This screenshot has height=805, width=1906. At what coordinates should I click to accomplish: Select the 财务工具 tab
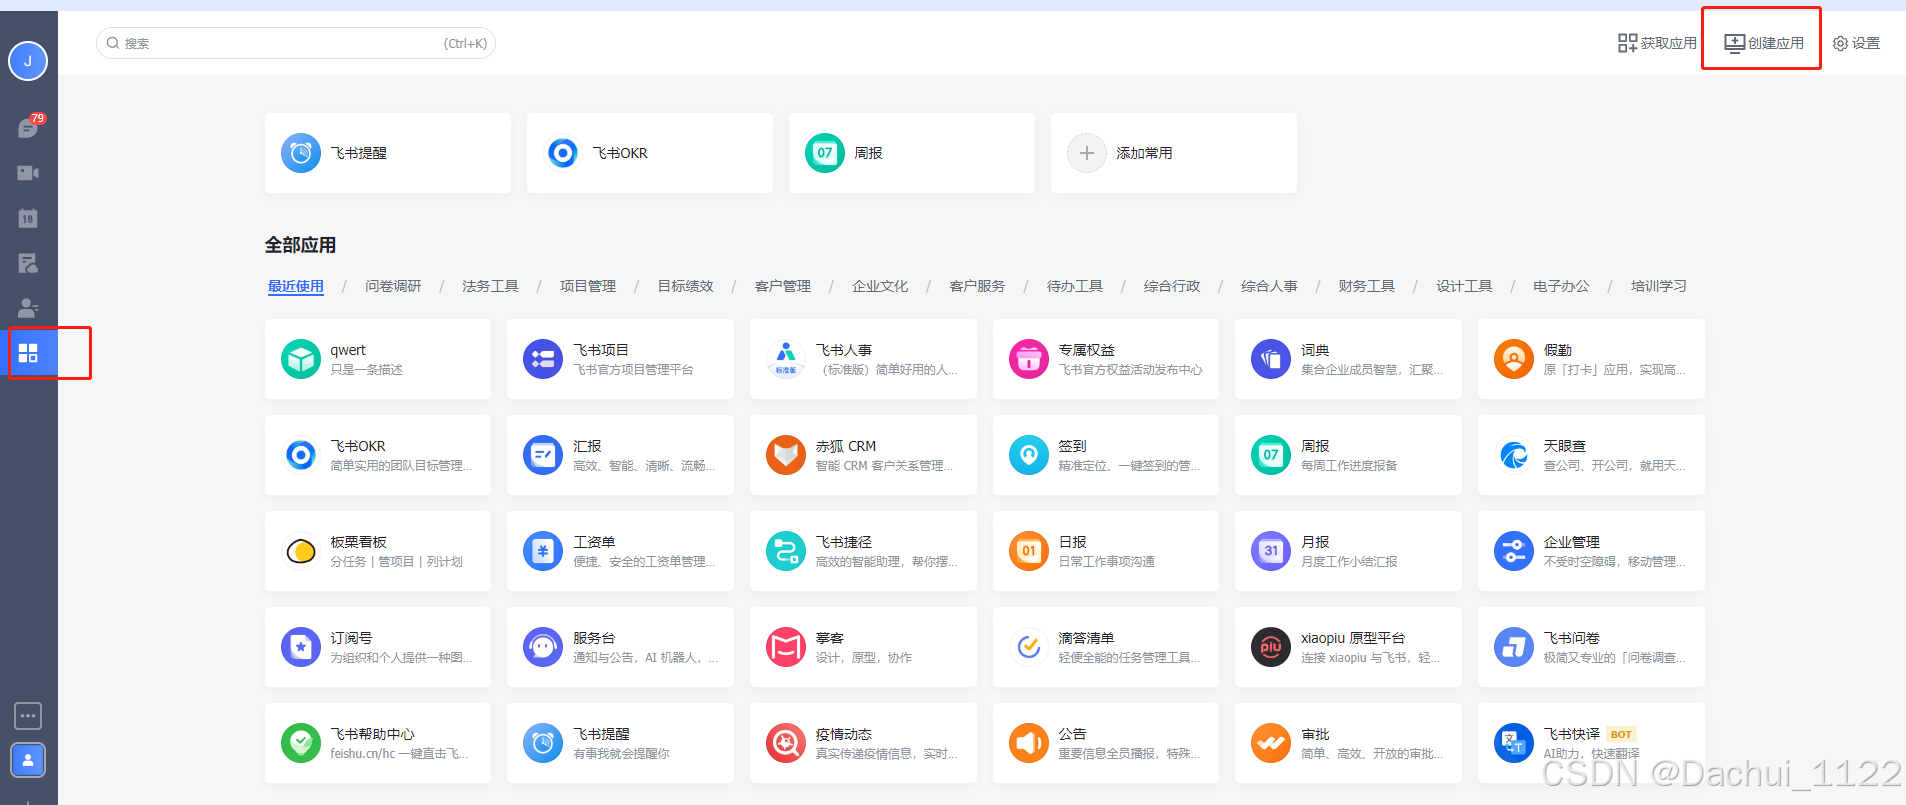coord(1367,286)
